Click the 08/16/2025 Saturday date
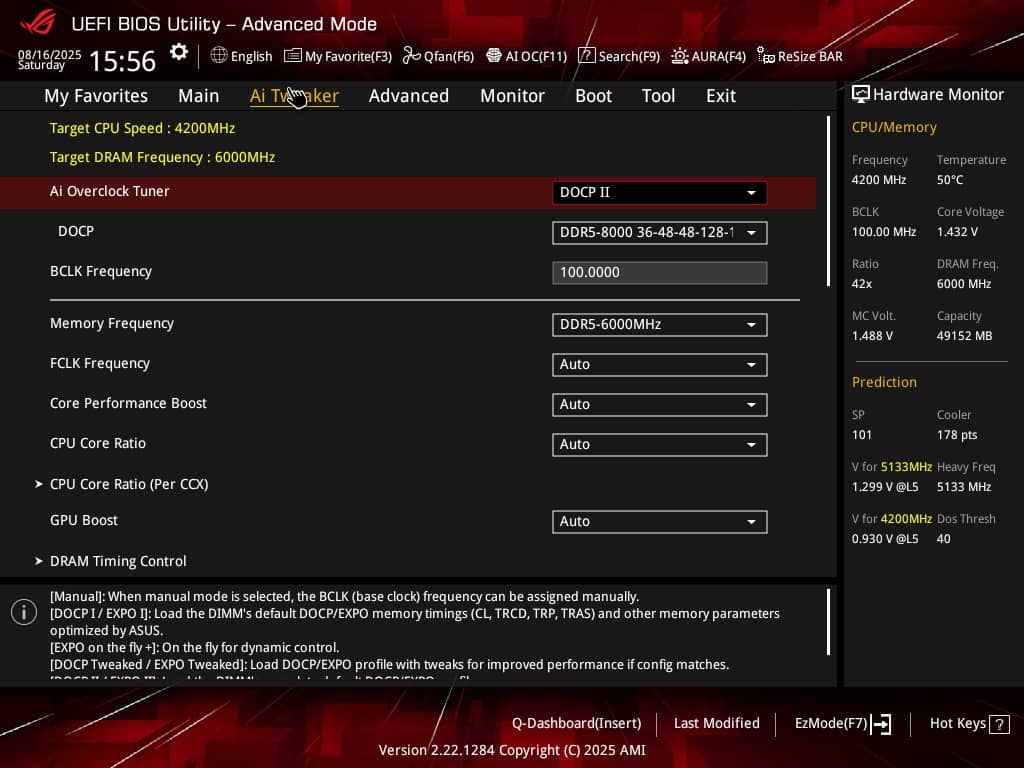This screenshot has height=768, width=1024. (x=49, y=59)
